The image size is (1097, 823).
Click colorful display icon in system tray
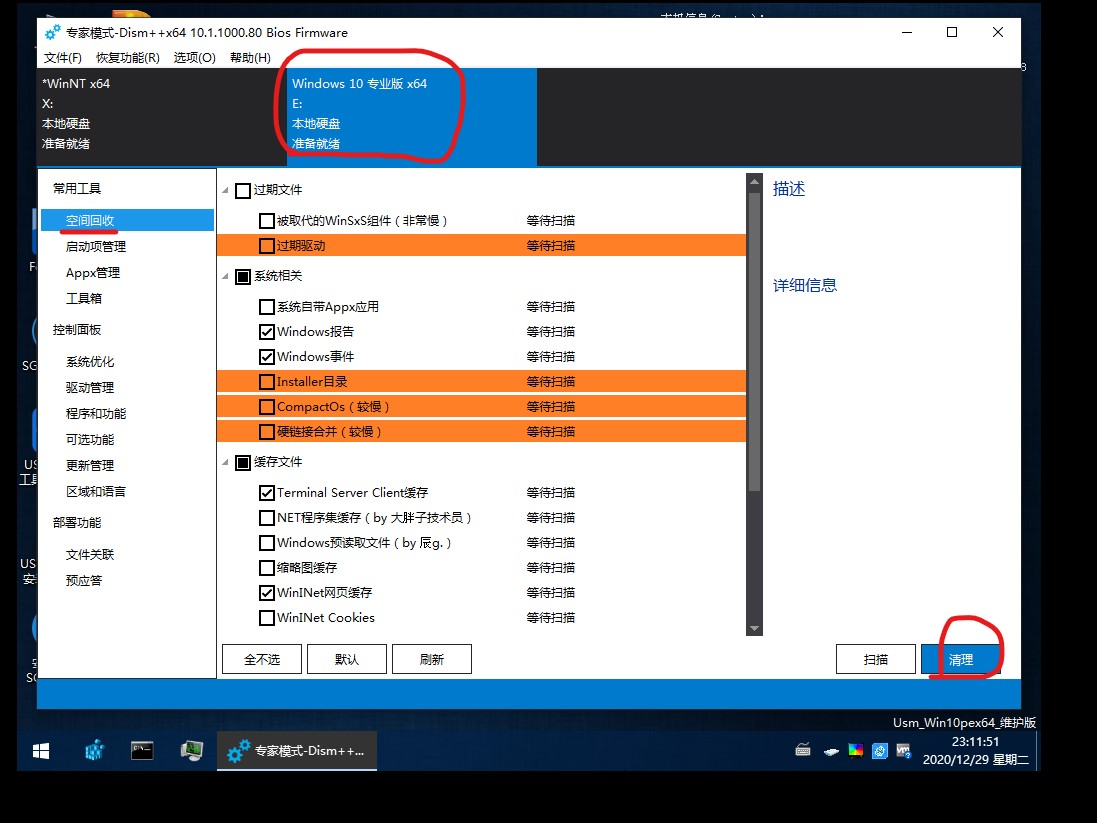(856, 751)
